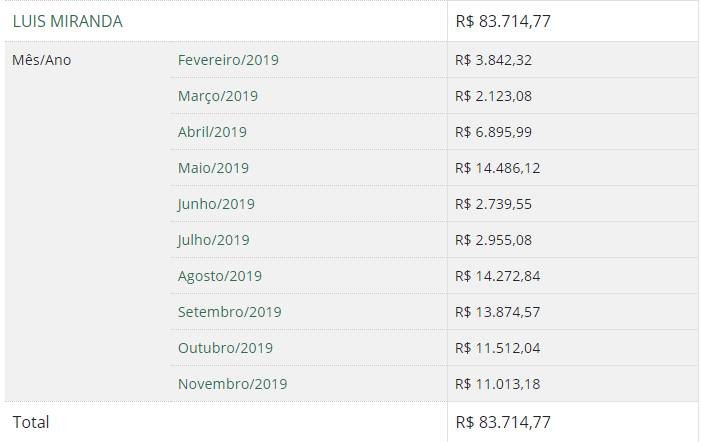Open the Março/2019 month link
701x442 pixels.
tap(218, 96)
